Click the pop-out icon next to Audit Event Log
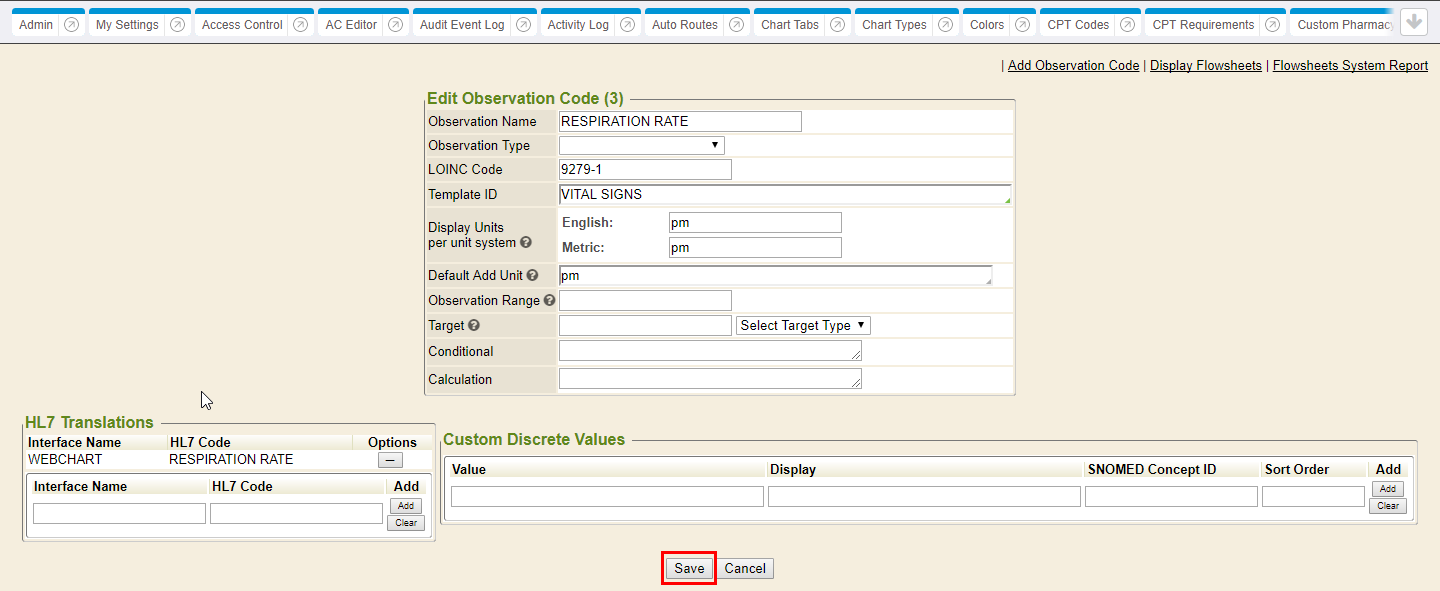 pyautogui.click(x=522, y=25)
